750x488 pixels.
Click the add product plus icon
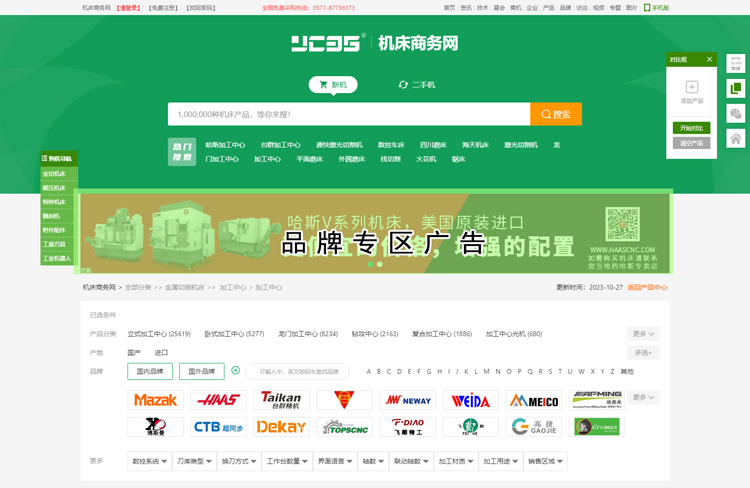tap(692, 88)
